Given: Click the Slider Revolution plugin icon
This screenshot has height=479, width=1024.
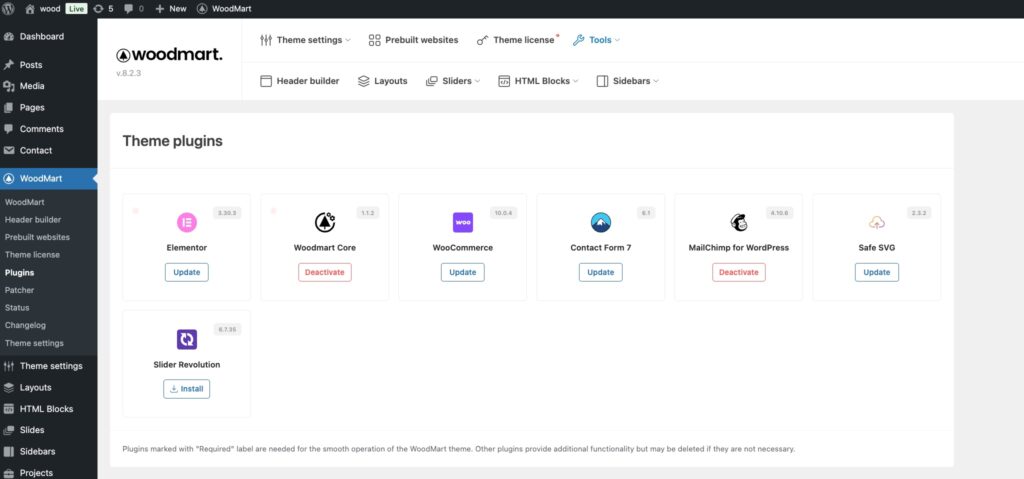Looking at the screenshot, I should pos(187,339).
